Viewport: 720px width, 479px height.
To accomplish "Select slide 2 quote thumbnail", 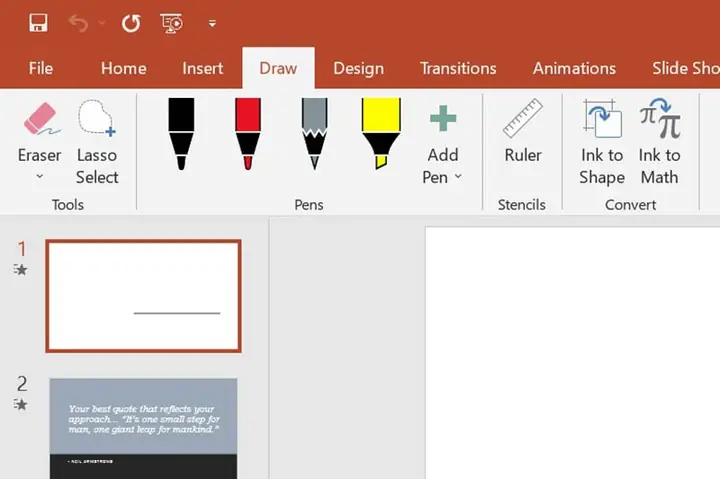I will pos(143,428).
